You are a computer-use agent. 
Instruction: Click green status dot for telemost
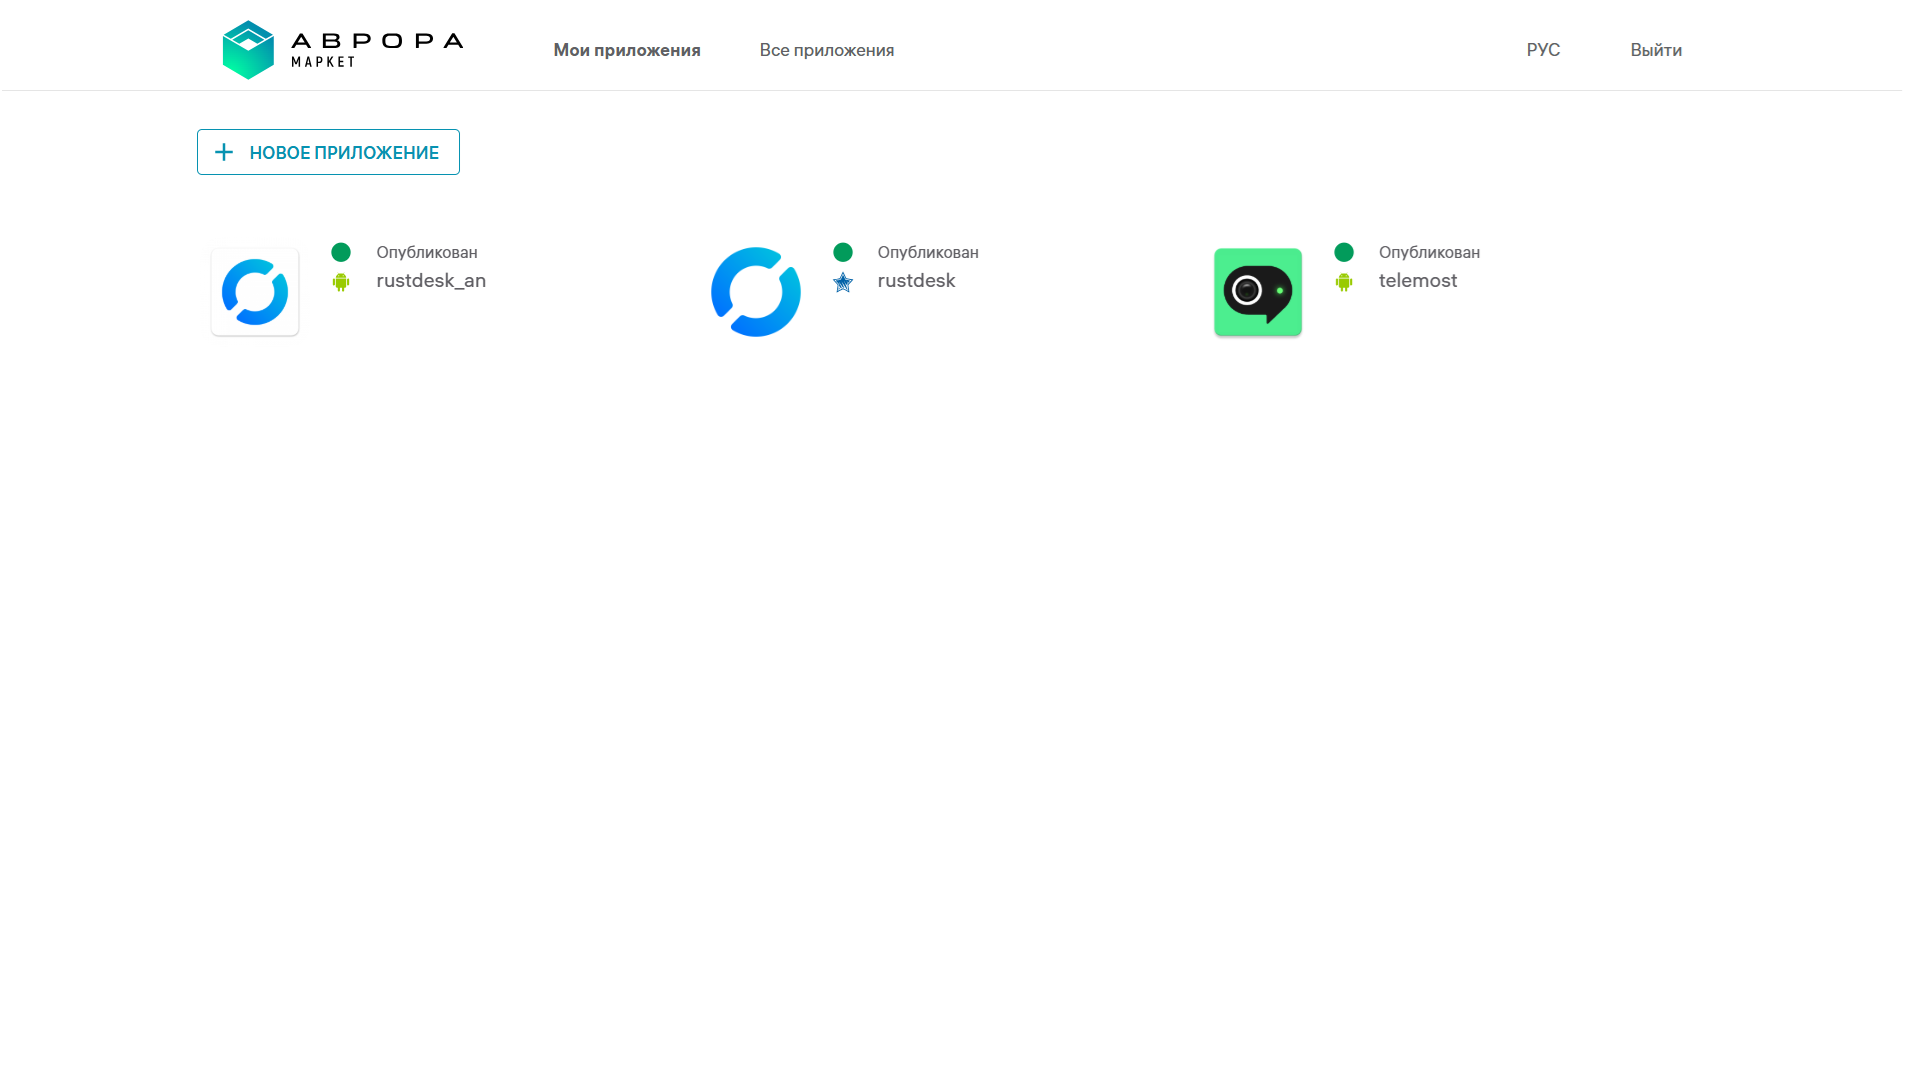[x=1344, y=252]
